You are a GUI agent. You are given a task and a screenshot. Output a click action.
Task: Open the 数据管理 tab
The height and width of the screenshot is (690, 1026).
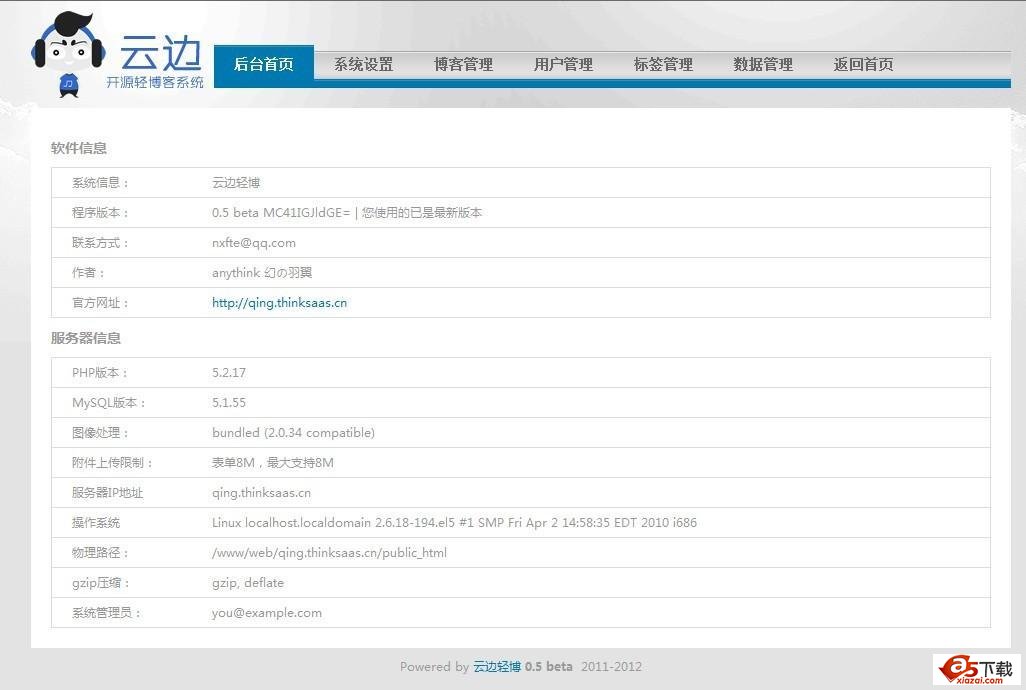763,65
